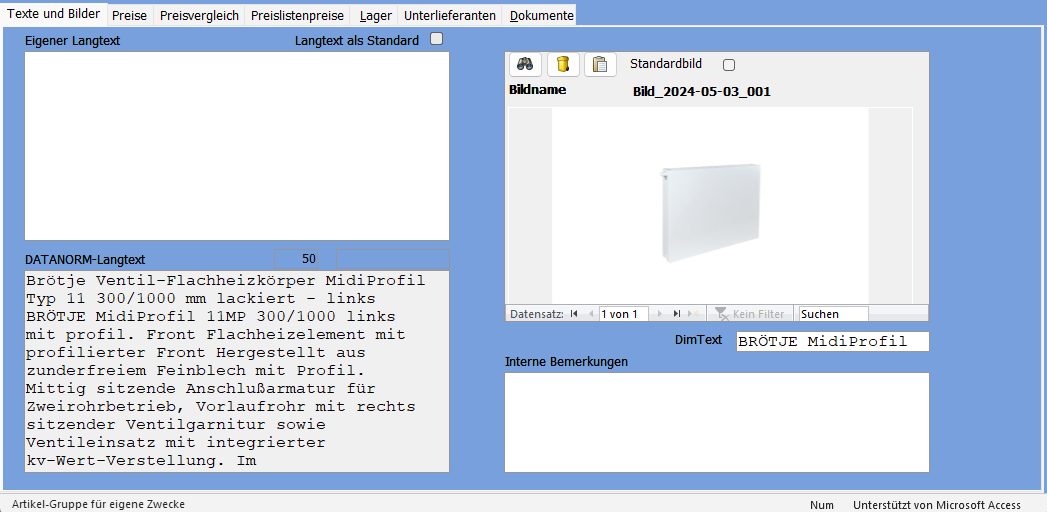Toggle the Standardbild checkbox
This screenshot has width=1047, height=512.
[x=729, y=65]
